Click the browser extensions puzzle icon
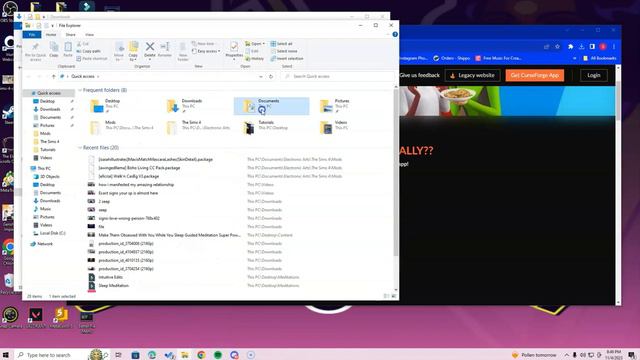 571,47
